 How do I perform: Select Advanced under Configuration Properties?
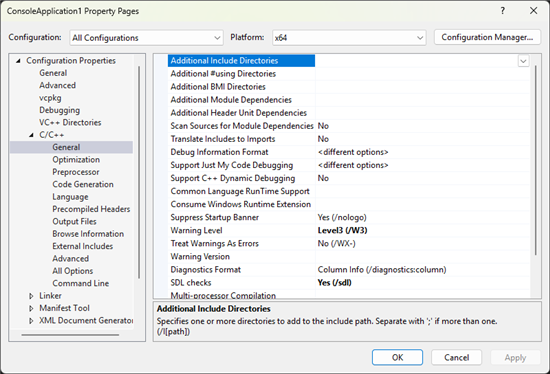pos(57,85)
